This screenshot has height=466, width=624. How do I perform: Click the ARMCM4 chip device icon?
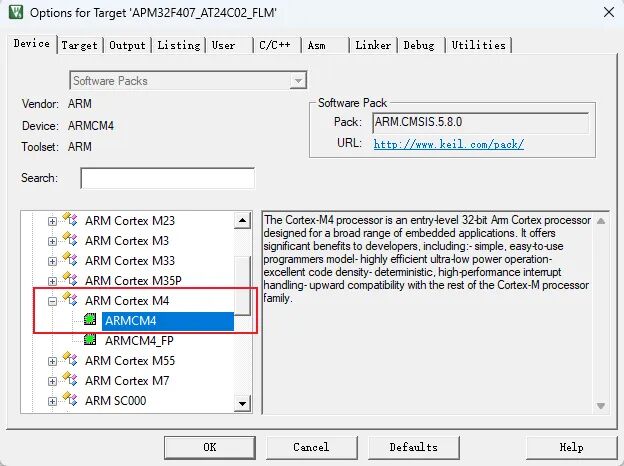90,321
